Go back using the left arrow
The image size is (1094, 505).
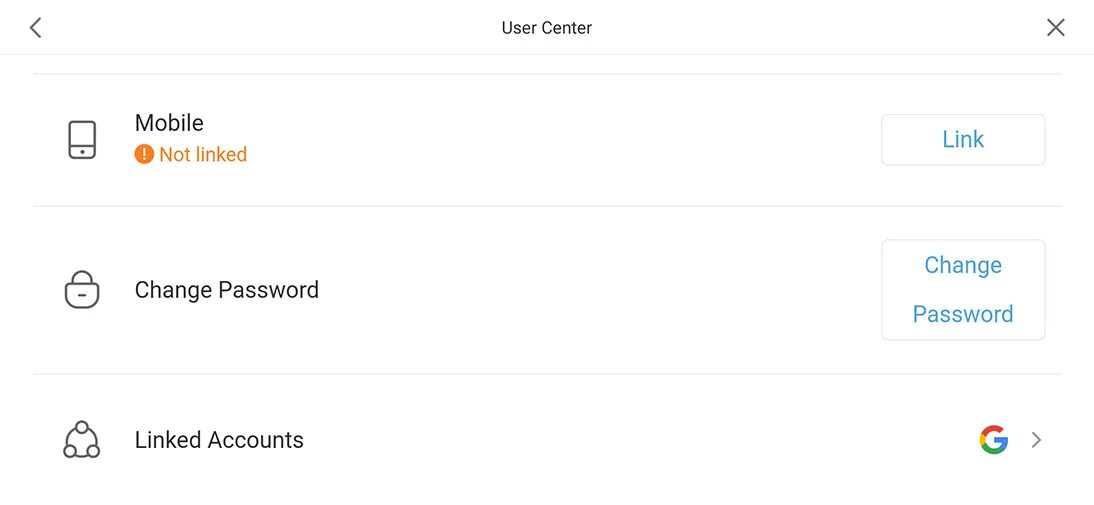point(36,28)
